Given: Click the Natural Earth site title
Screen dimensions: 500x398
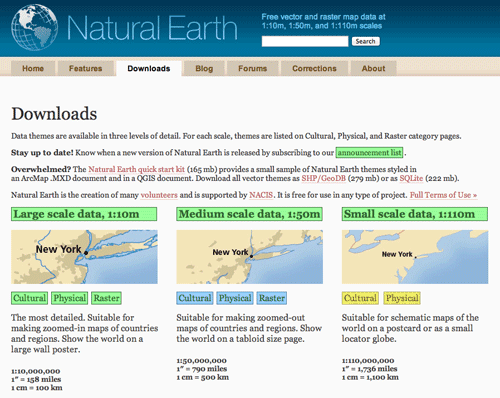Looking at the screenshot, I should [x=152, y=28].
